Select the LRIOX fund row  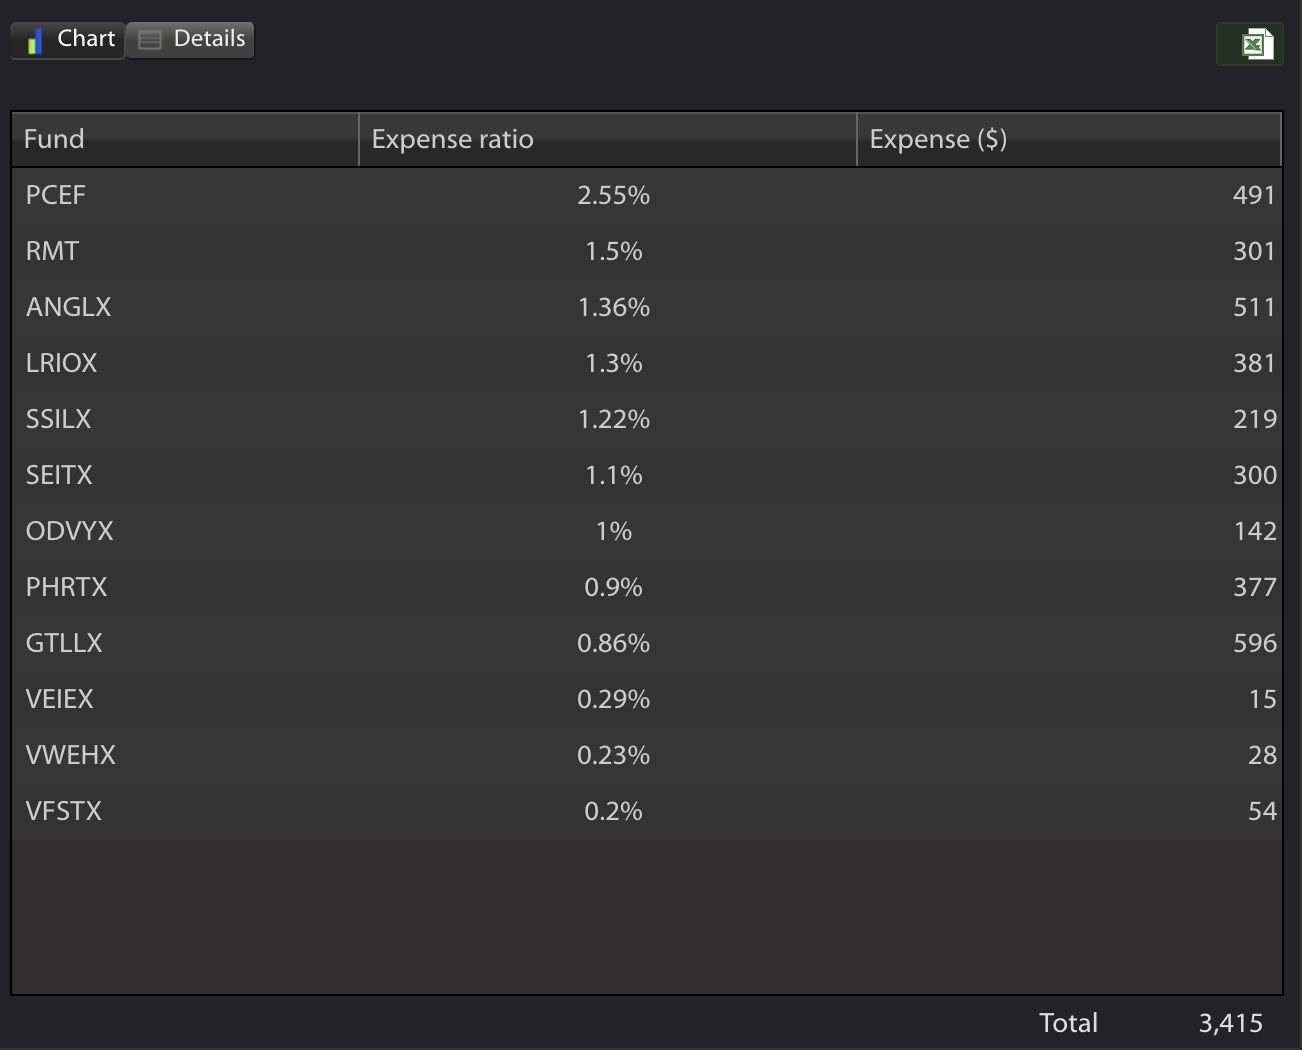[647, 363]
